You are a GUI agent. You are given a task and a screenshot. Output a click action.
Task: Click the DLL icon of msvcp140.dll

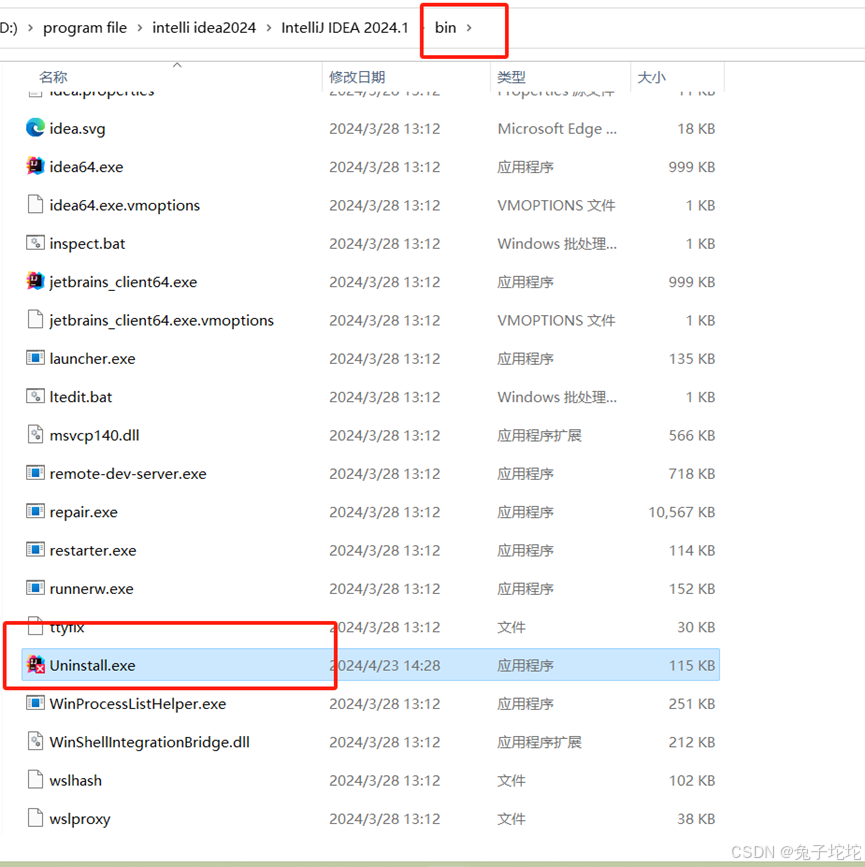coord(35,435)
